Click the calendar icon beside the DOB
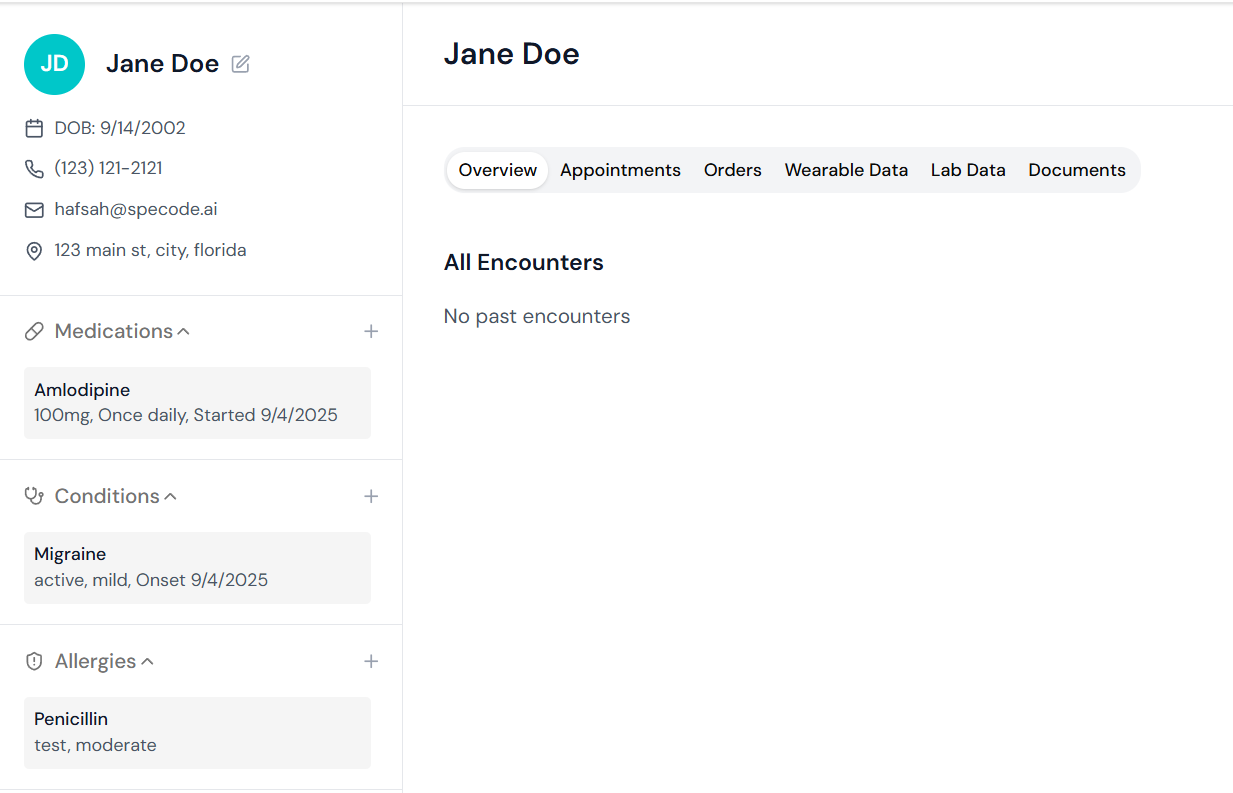This screenshot has height=793, width=1233. click(34, 127)
